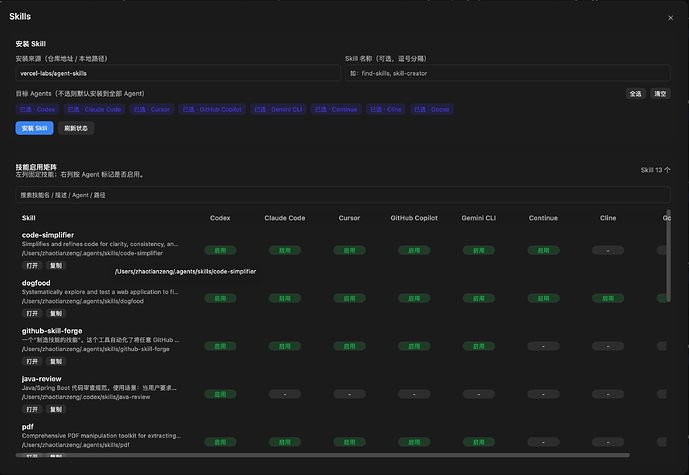Deselect the Cursor agent chip
This screenshot has width=689, height=475.
click(x=152, y=109)
